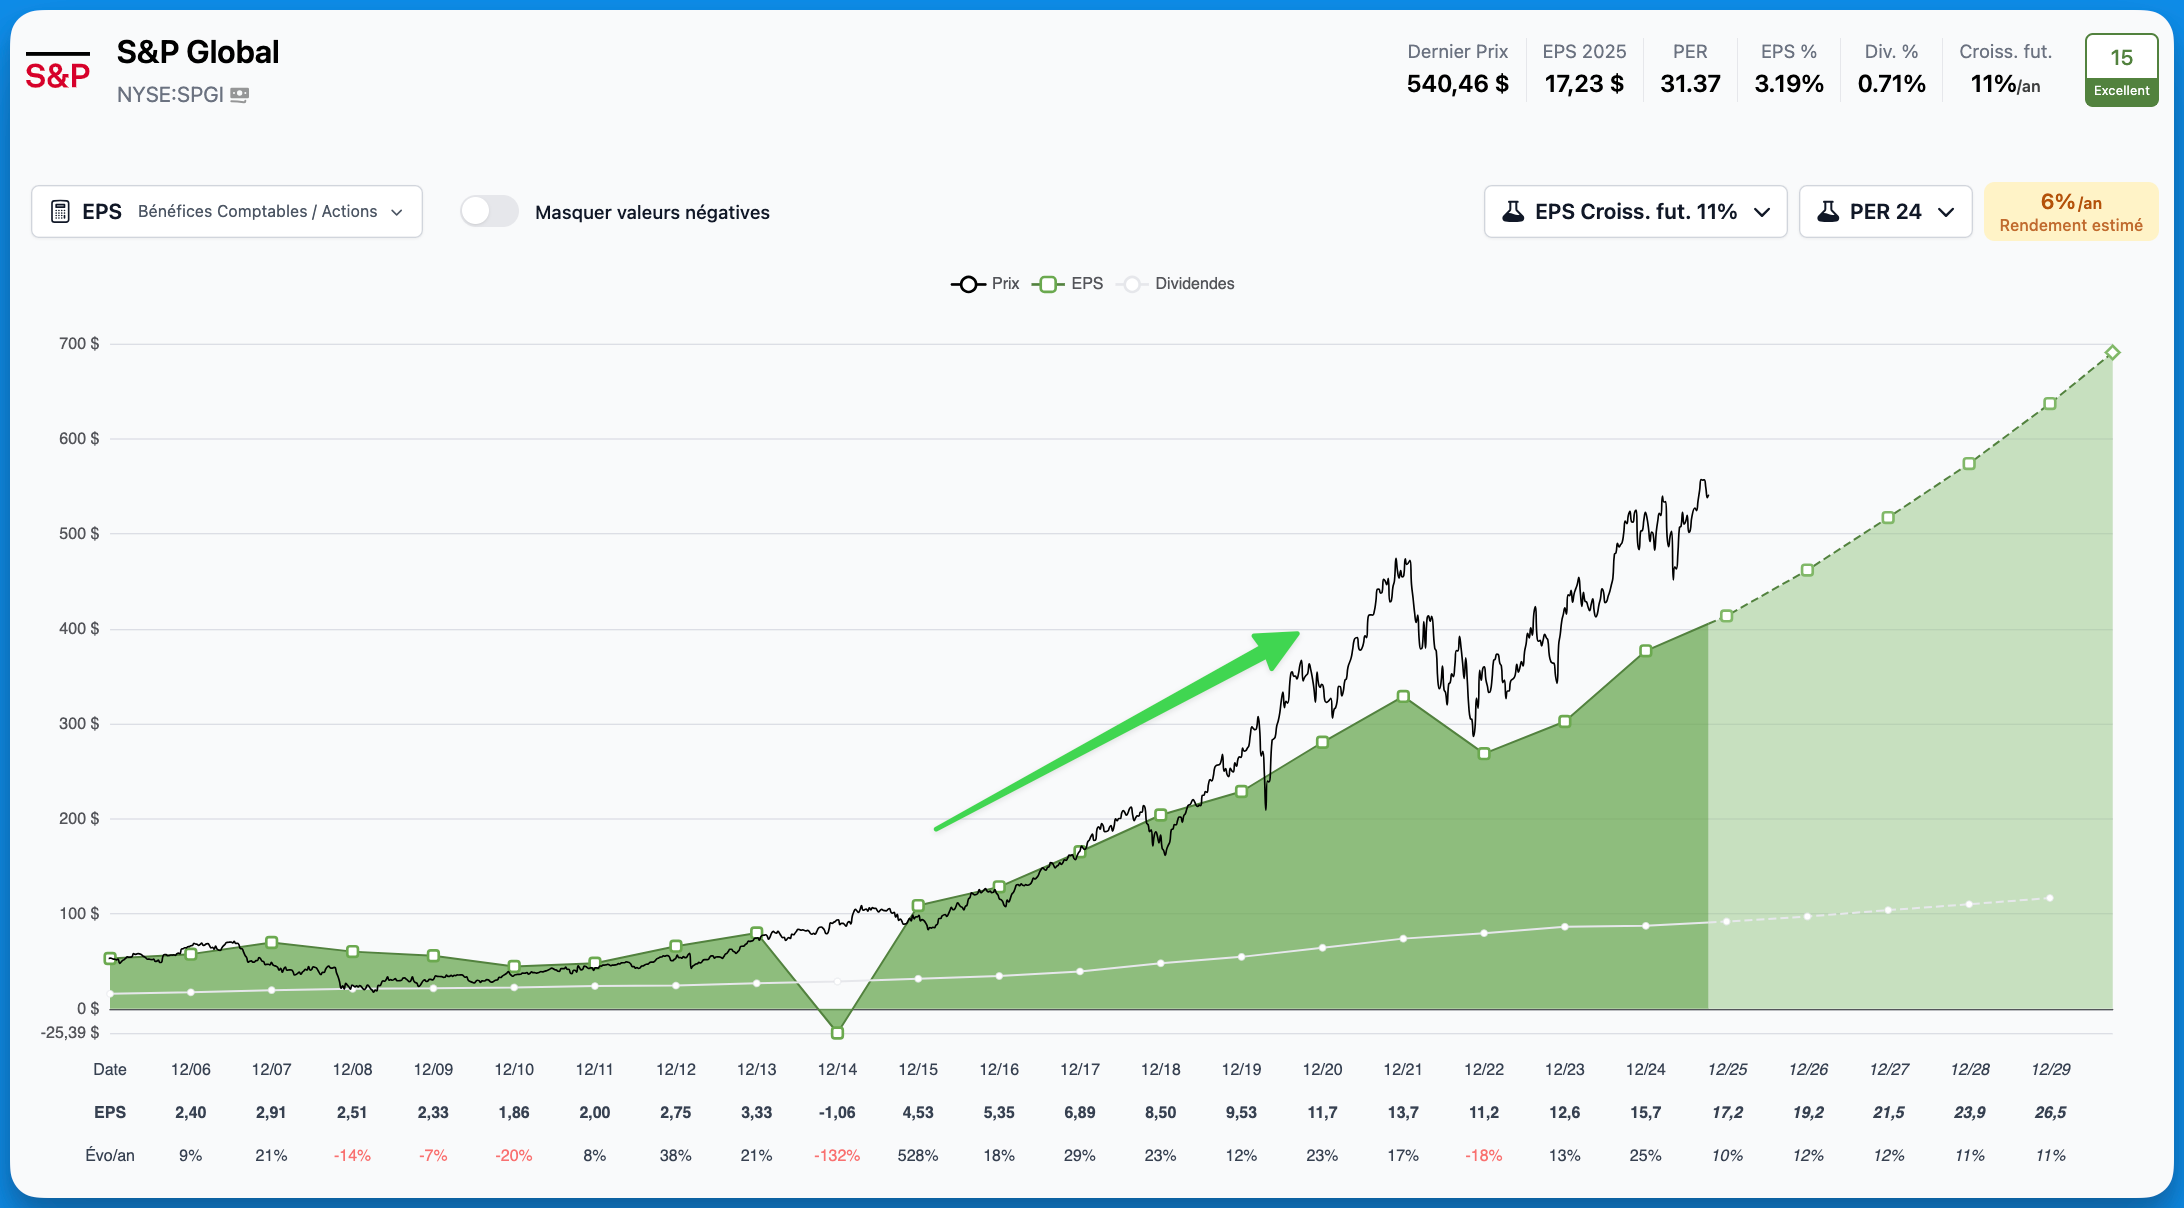The width and height of the screenshot is (2184, 1208).
Task: Click the S&P Global company title
Action: pos(198,52)
